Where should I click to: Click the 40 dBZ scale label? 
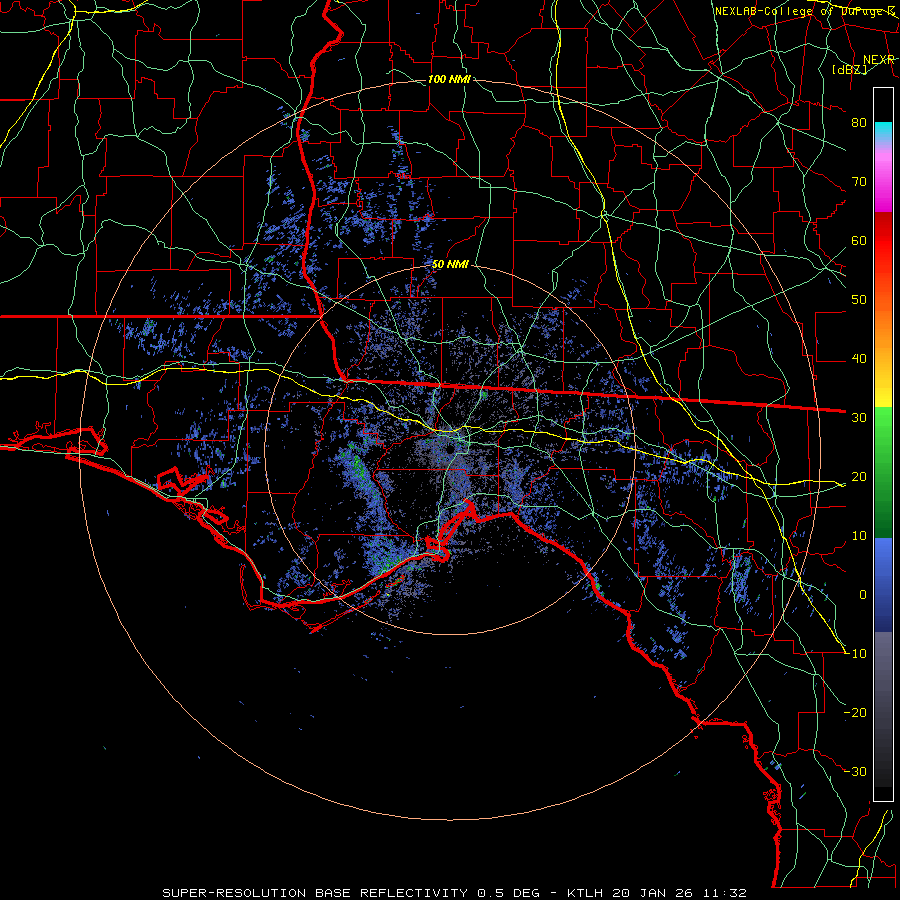click(x=859, y=359)
